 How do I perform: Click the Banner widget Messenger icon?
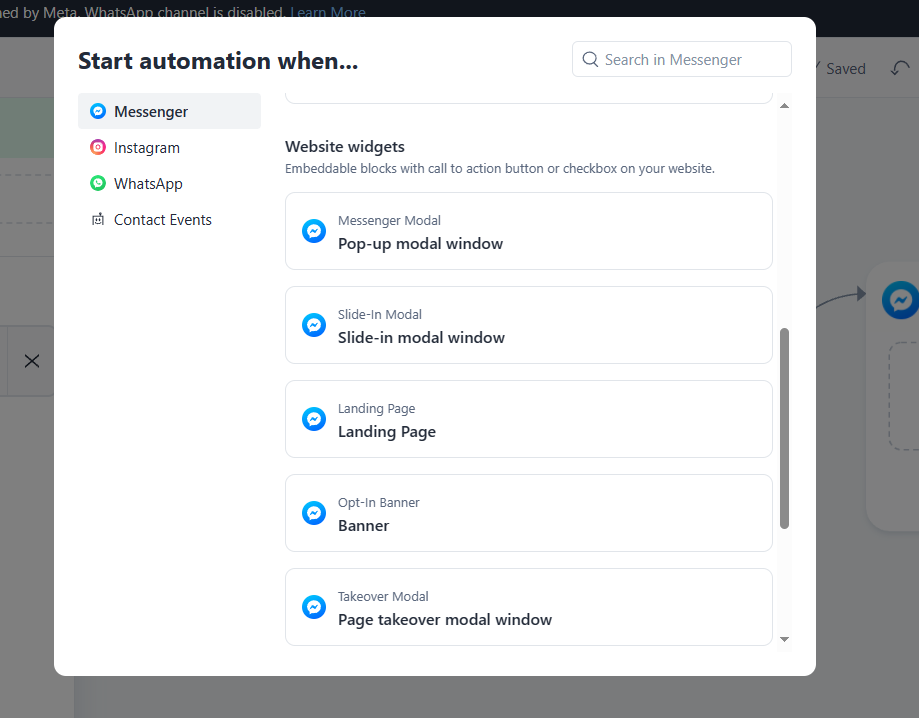[x=314, y=513]
